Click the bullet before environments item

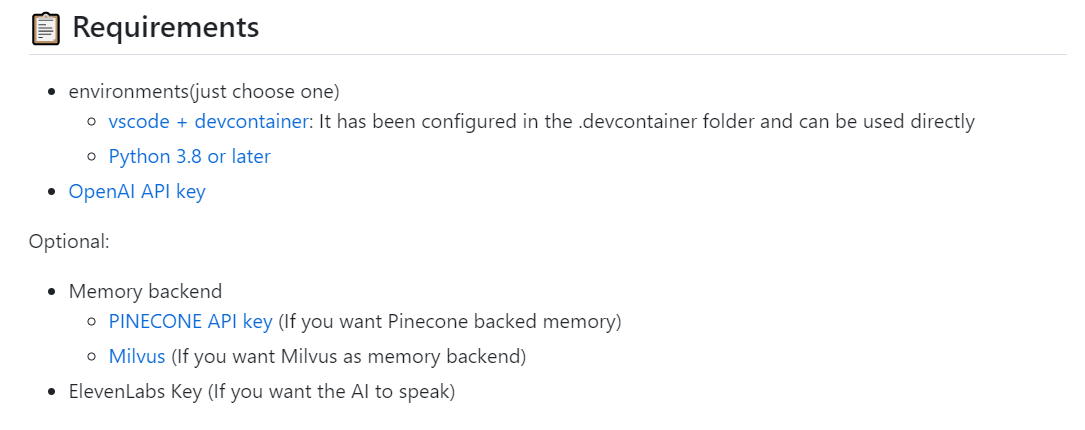tap(52, 93)
